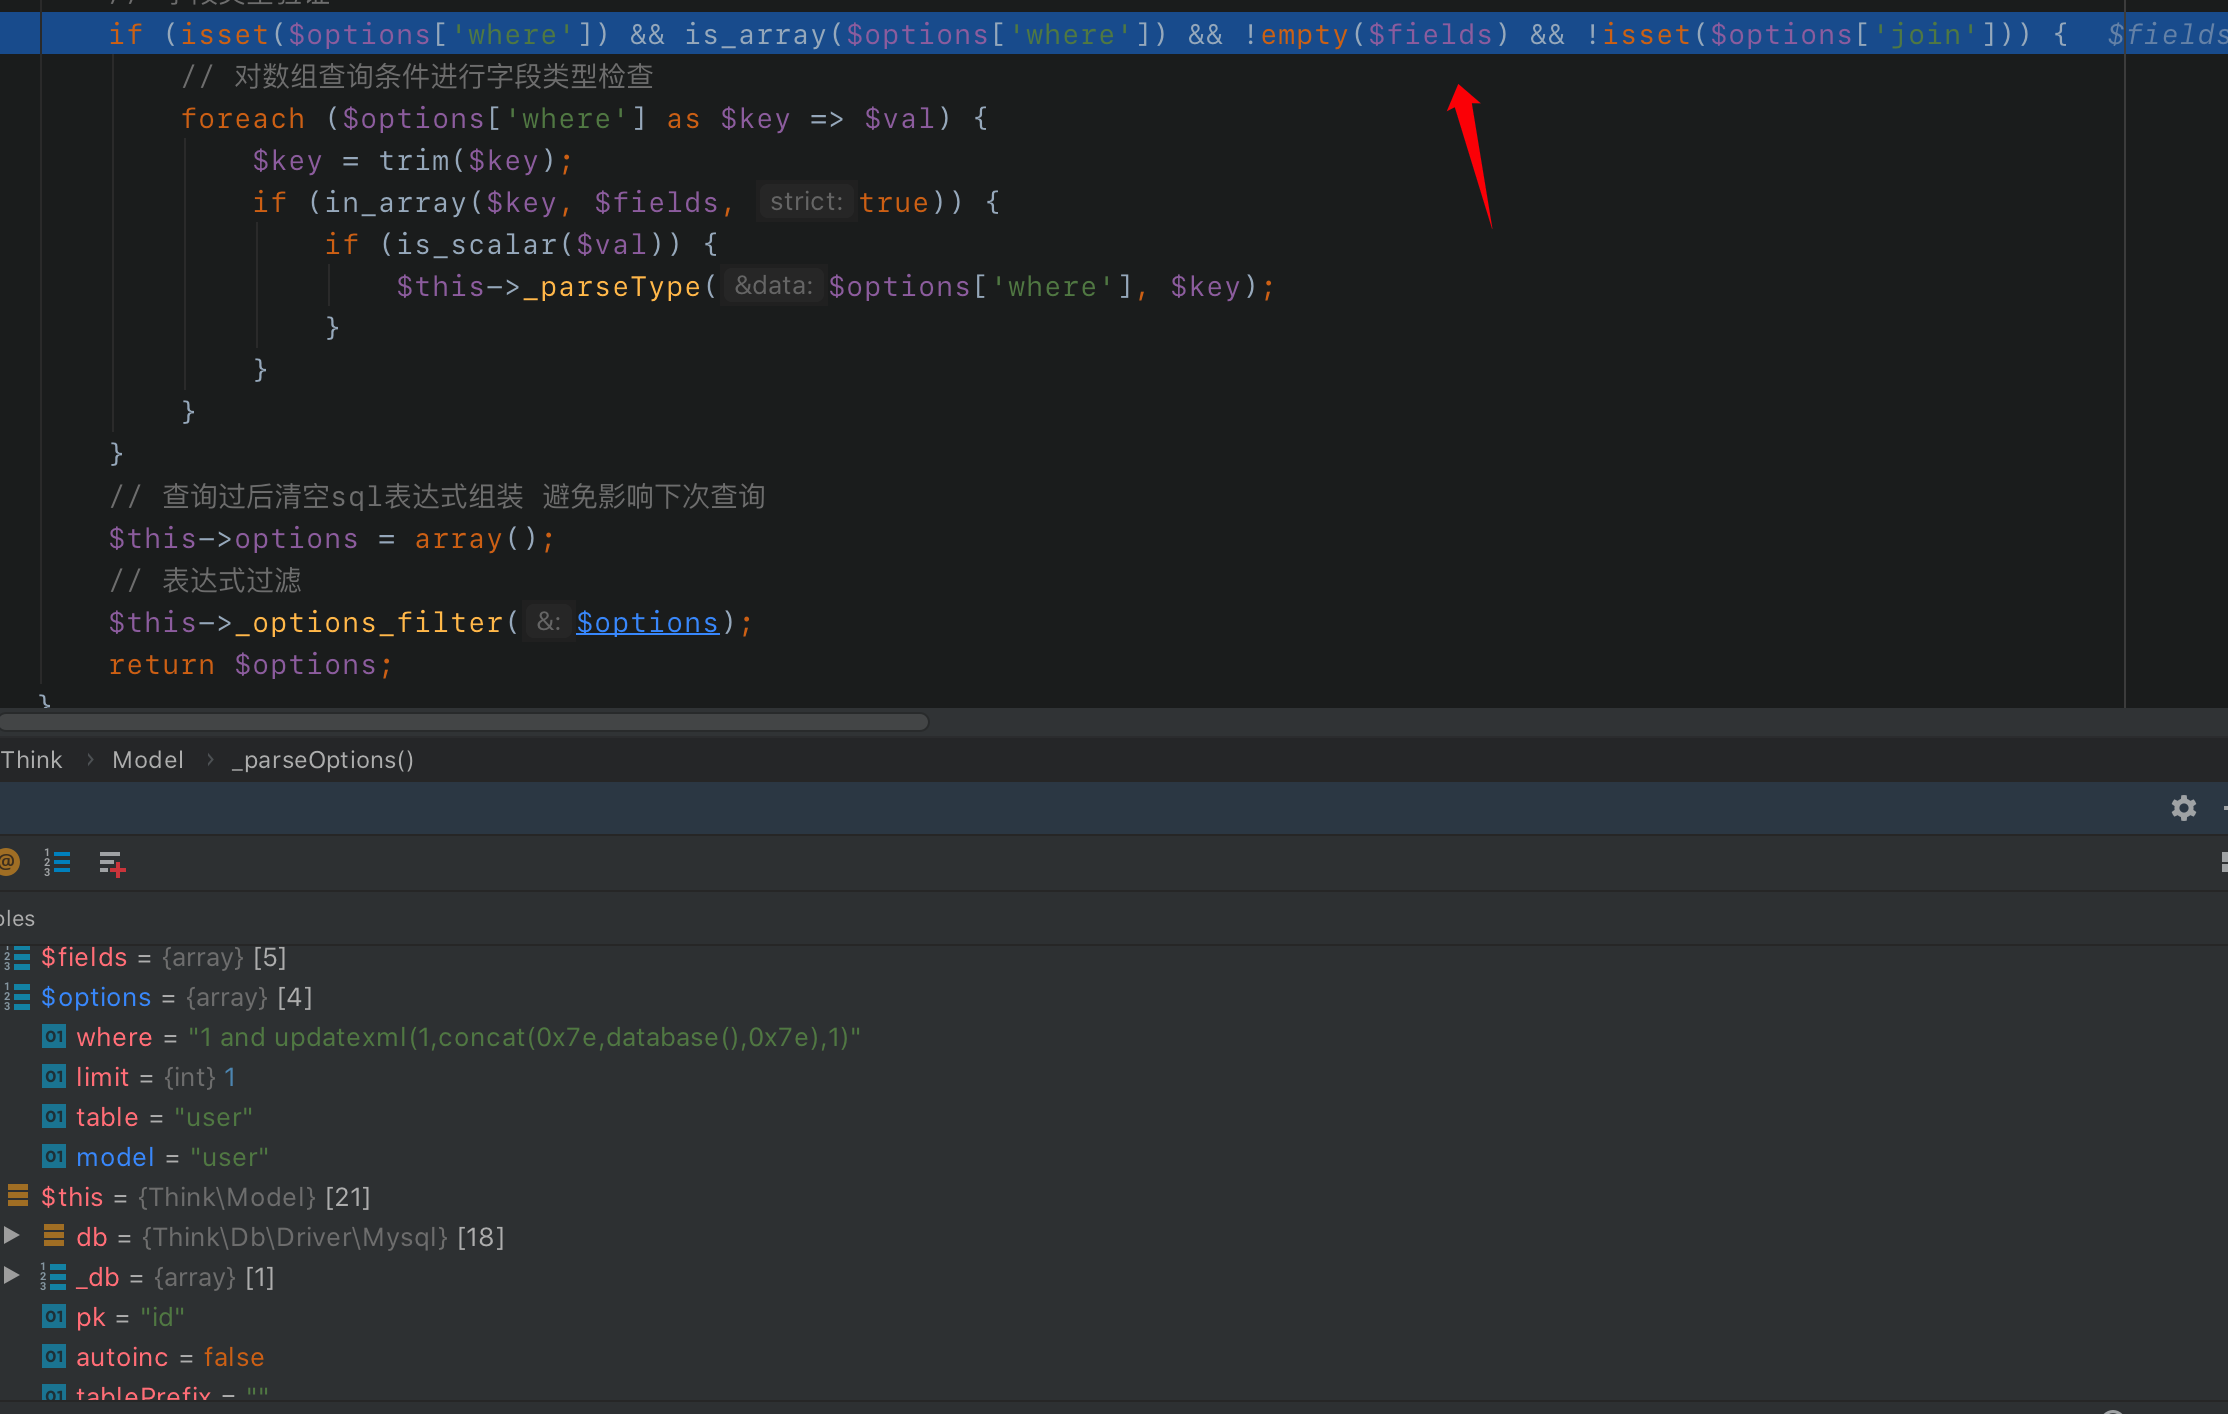Click the numbered-list sort values icon
2228x1414 pixels.
click(57, 862)
